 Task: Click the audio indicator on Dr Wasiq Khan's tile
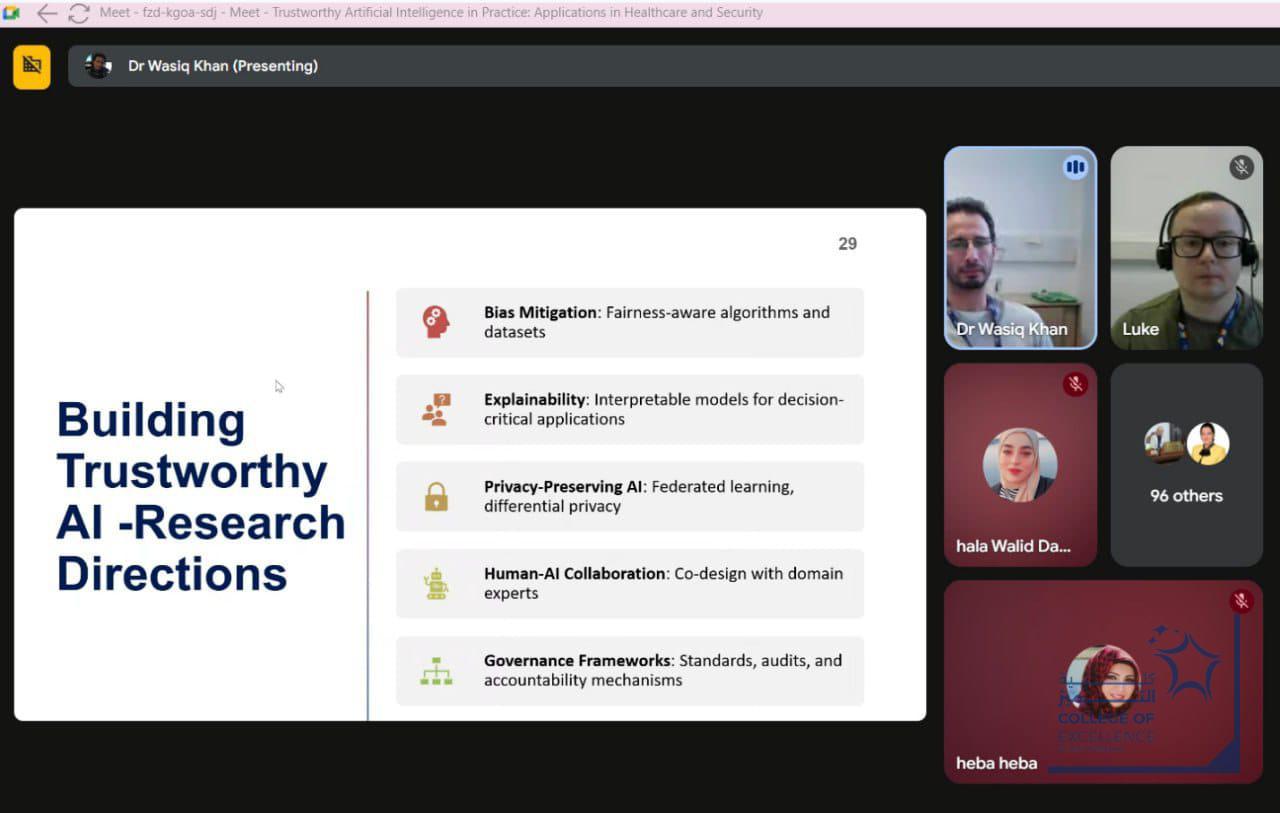tap(1075, 168)
